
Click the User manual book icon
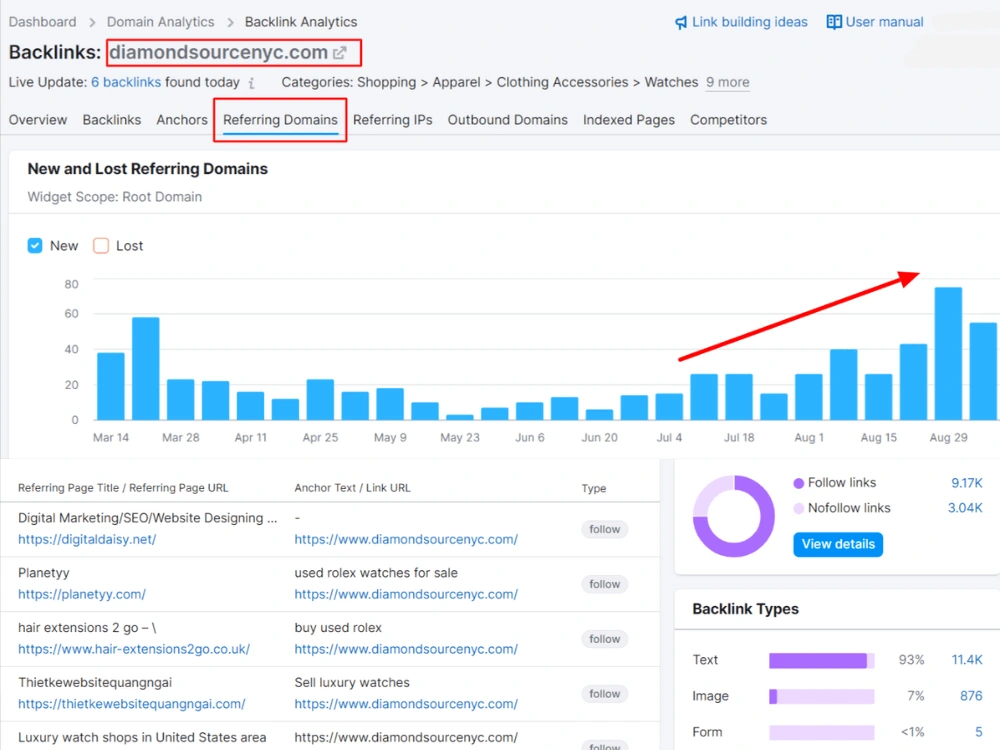pyautogui.click(x=834, y=22)
